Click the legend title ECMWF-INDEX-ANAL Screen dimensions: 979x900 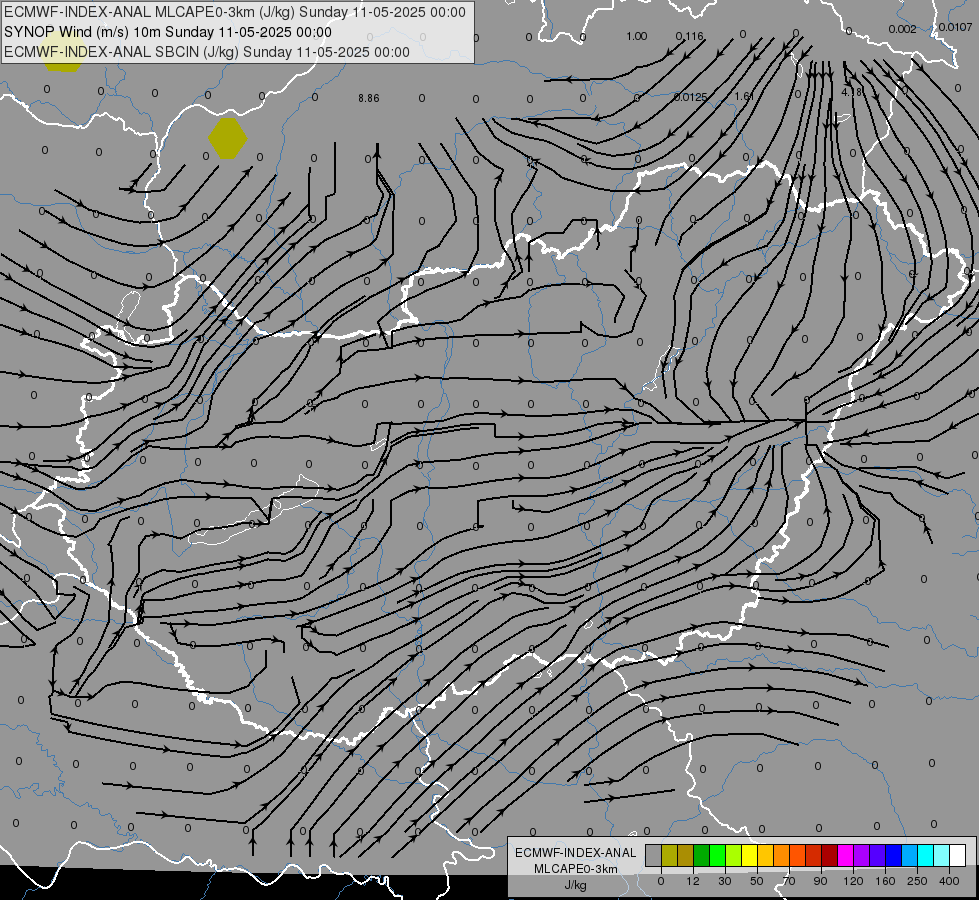coord(576,853)
